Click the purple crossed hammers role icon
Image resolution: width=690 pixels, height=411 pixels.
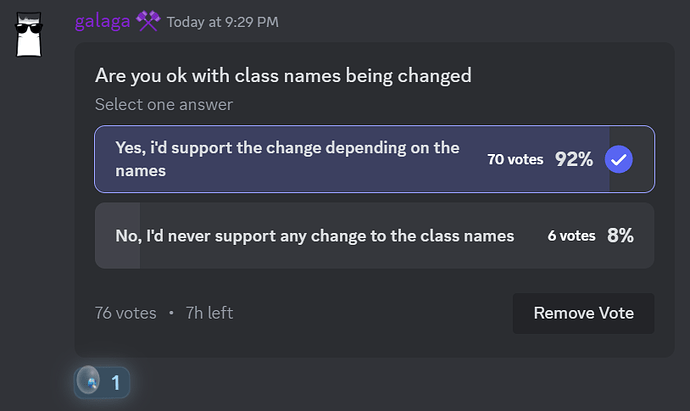[148, 21]
